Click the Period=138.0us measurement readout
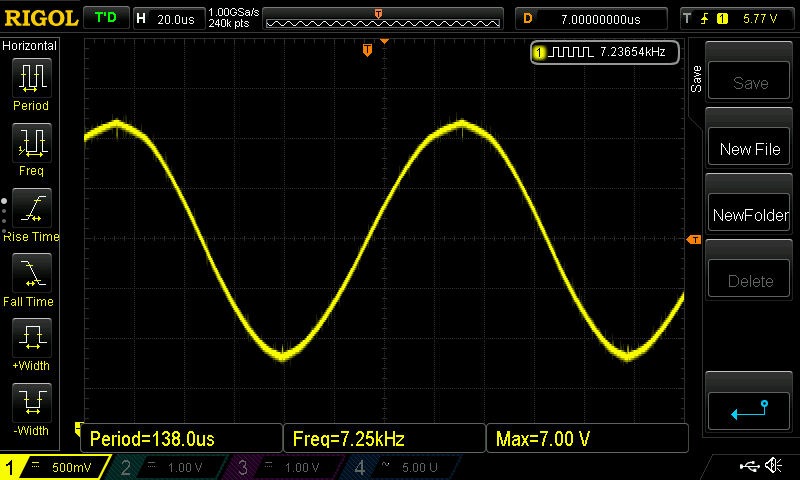The height and width of the screenshot is (480, 800). click(x=181, y=439)
